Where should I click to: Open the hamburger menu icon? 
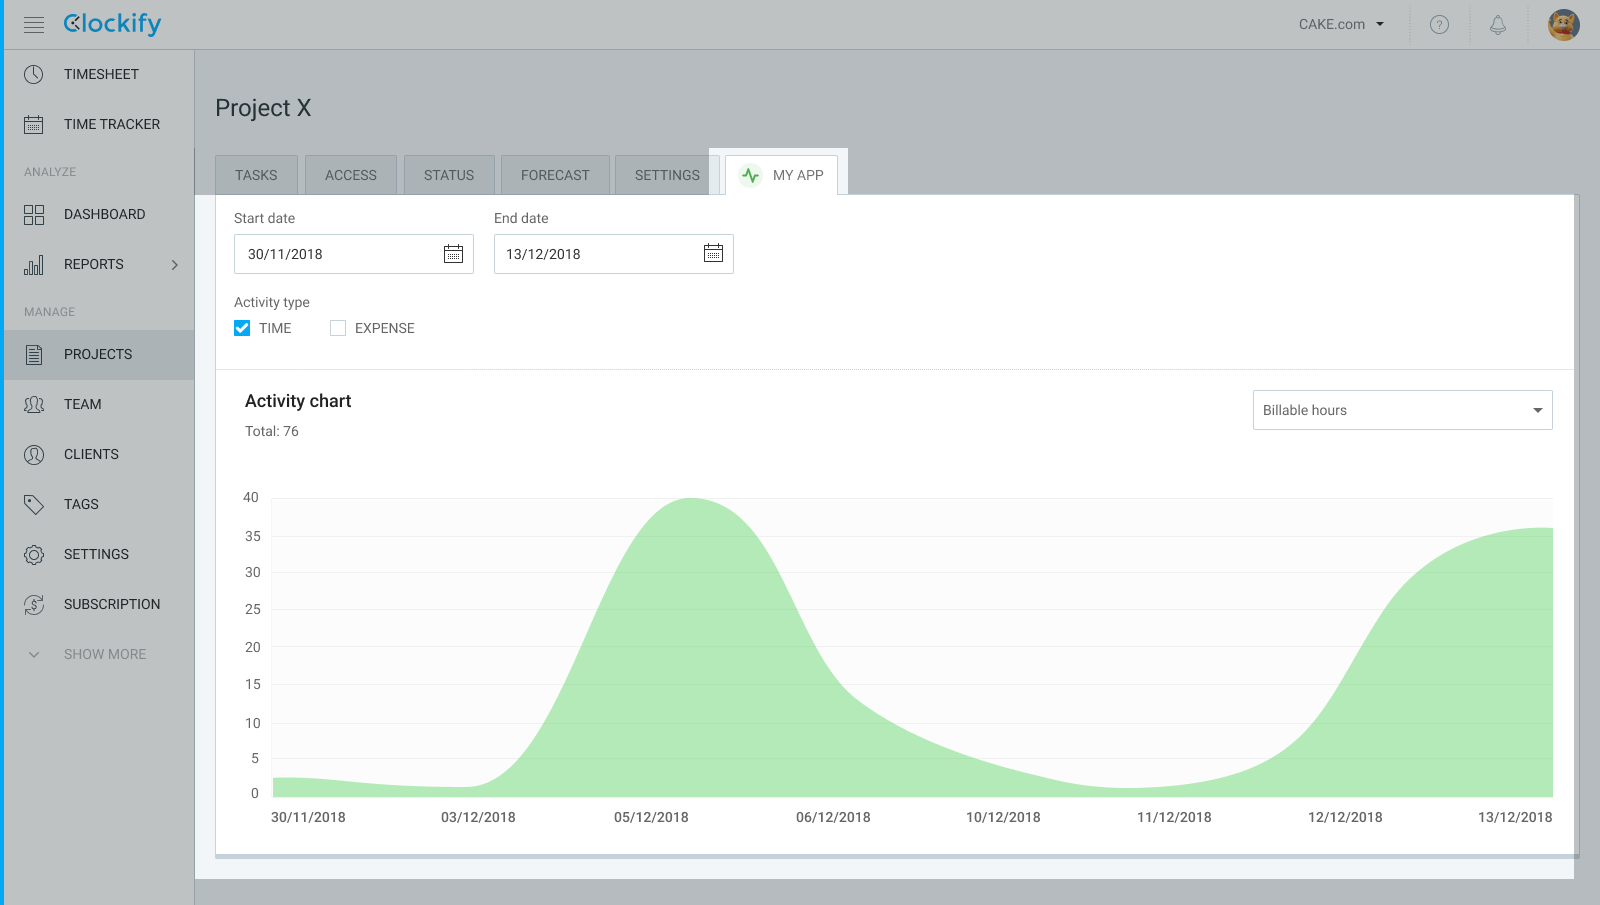(34, 25)
